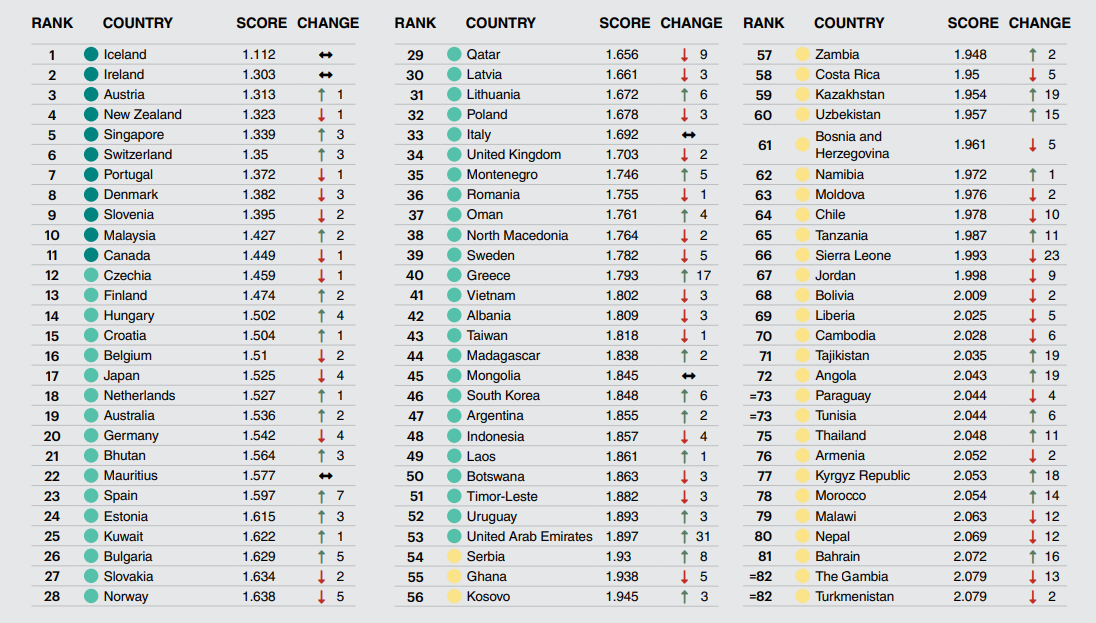1096x623 pixels.
Task: Click the middle table's SCORE header
Action: 624,23
